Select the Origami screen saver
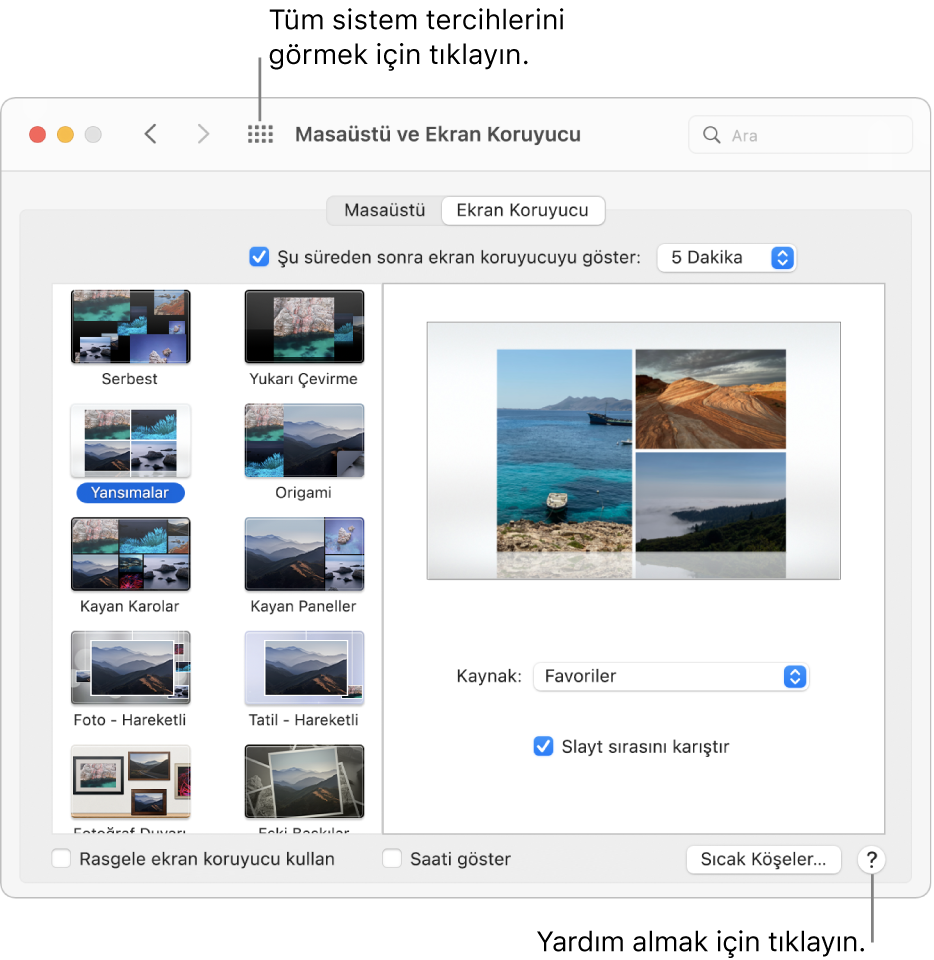The width and height of the screenshot is (934, 960). pyautogui.click(x=304, y=440)
